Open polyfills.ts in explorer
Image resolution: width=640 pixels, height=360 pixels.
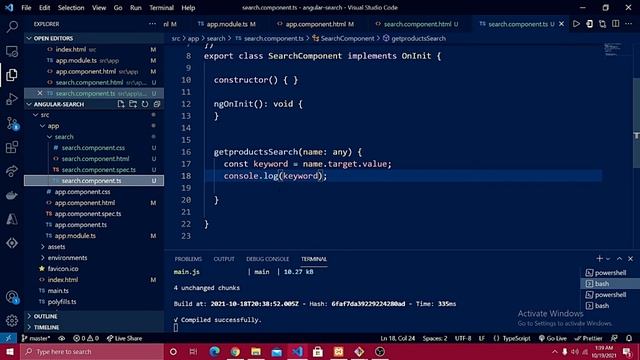tap(93, 302)
